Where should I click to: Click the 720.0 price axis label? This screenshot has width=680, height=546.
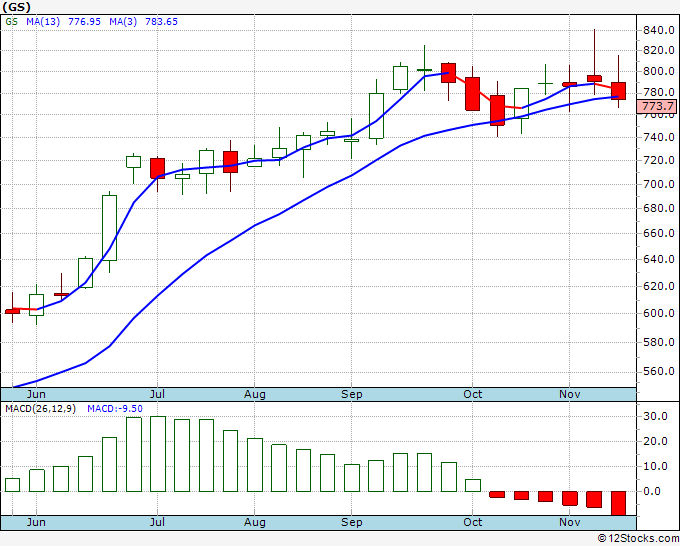(659, 160)
